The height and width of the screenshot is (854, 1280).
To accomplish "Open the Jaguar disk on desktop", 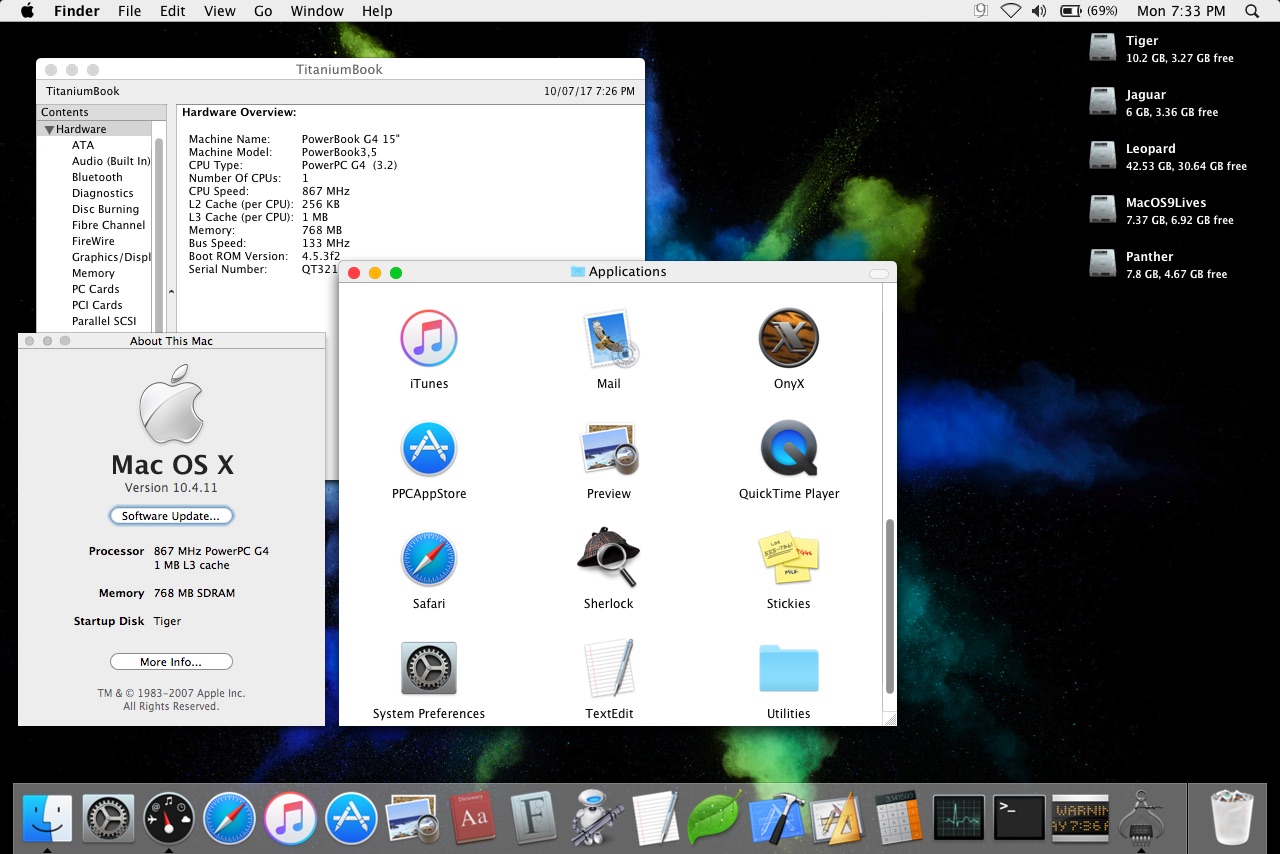I will (x=1102, y=102).
